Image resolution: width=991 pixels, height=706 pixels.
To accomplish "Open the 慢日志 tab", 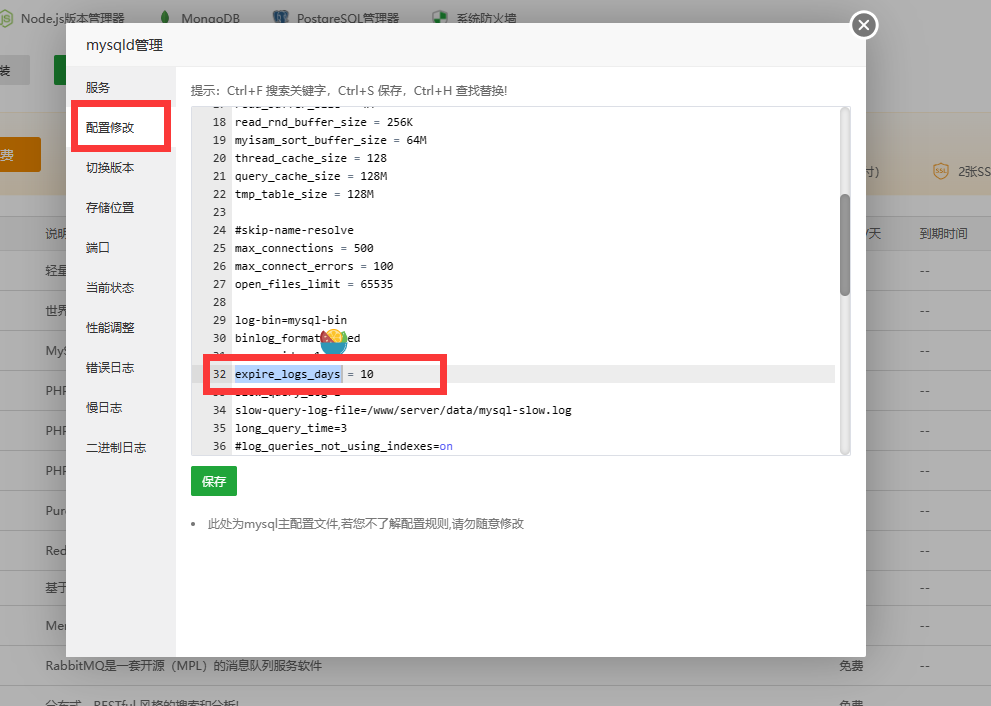I will pos(104,408).
